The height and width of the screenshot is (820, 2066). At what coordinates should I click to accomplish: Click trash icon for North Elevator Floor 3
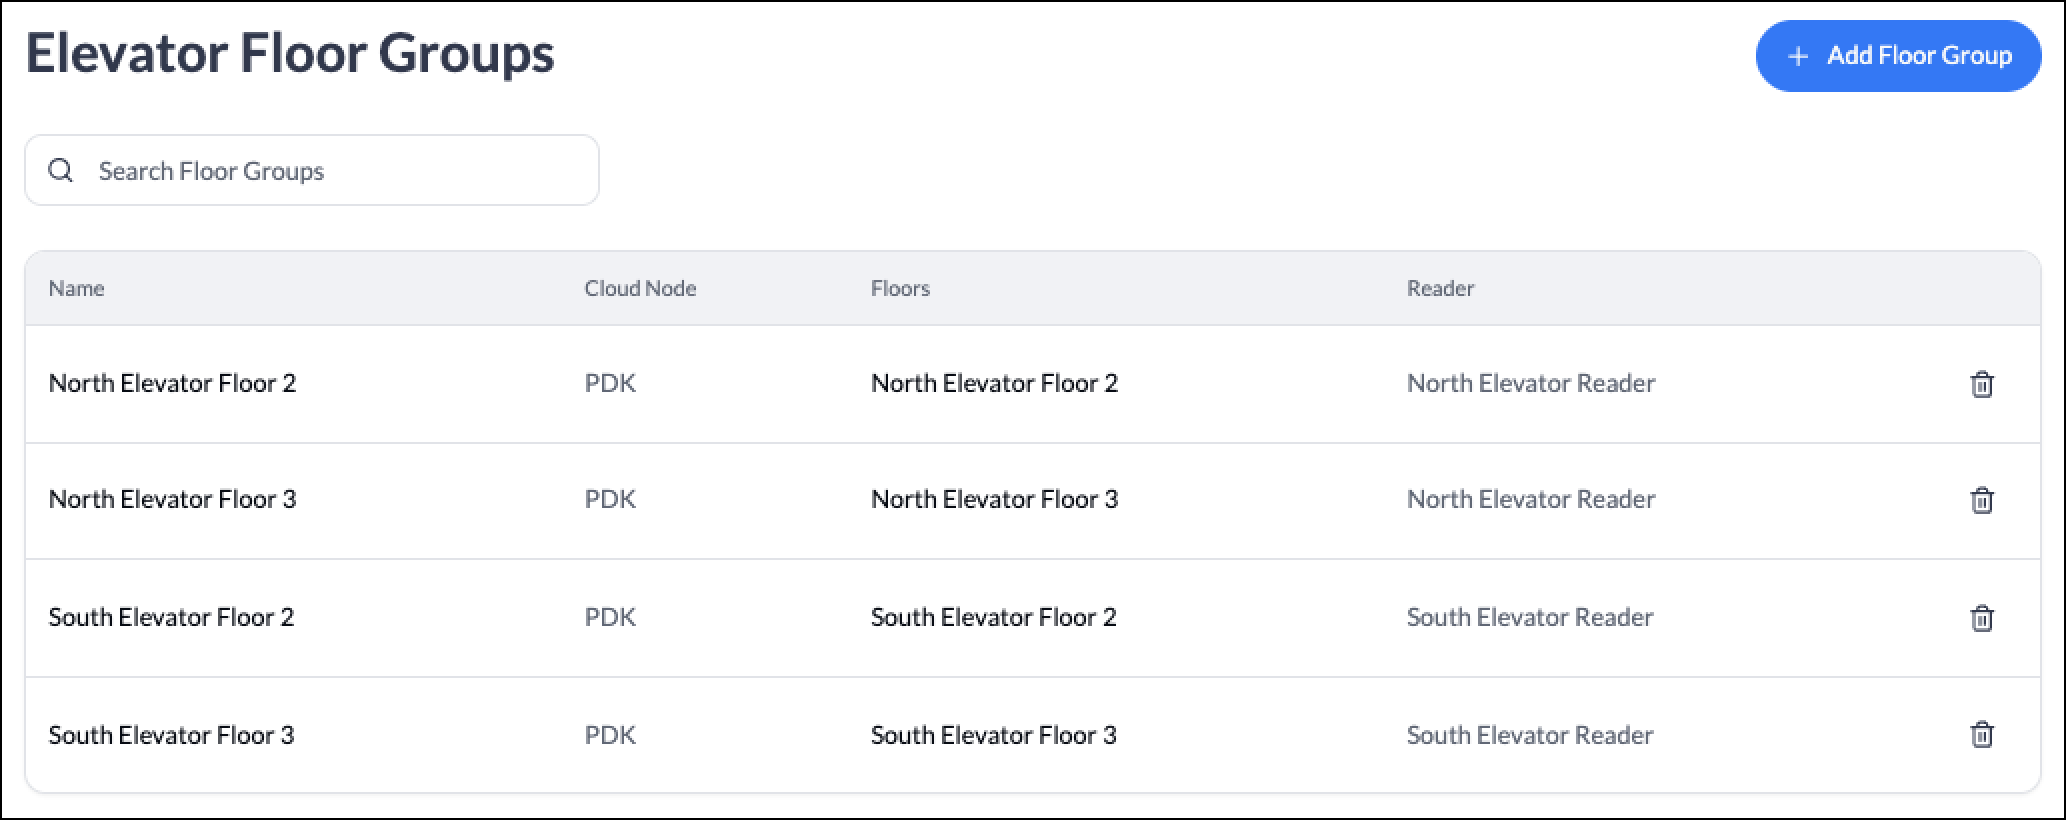[x=1981, y=500]
